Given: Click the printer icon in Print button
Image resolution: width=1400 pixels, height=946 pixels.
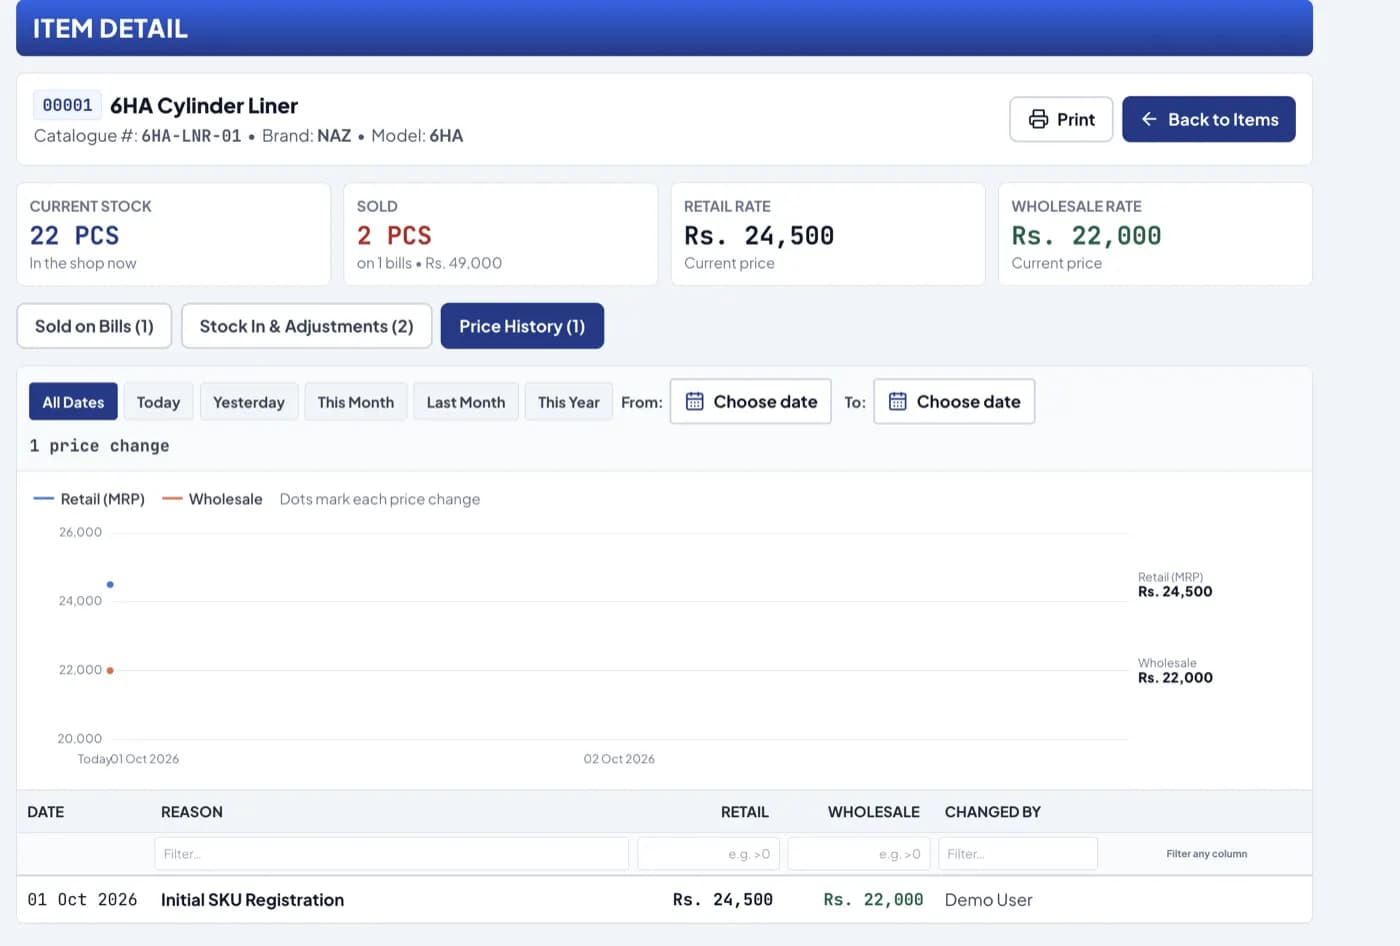Looking at the screenshot, I should point(1039,119).
